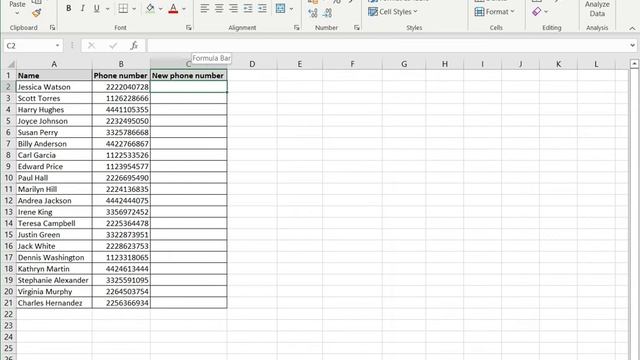Viewport: 640px width, 360px height.
Task: Click Enter checkmark icon
Action: click(x=113, y=46)
